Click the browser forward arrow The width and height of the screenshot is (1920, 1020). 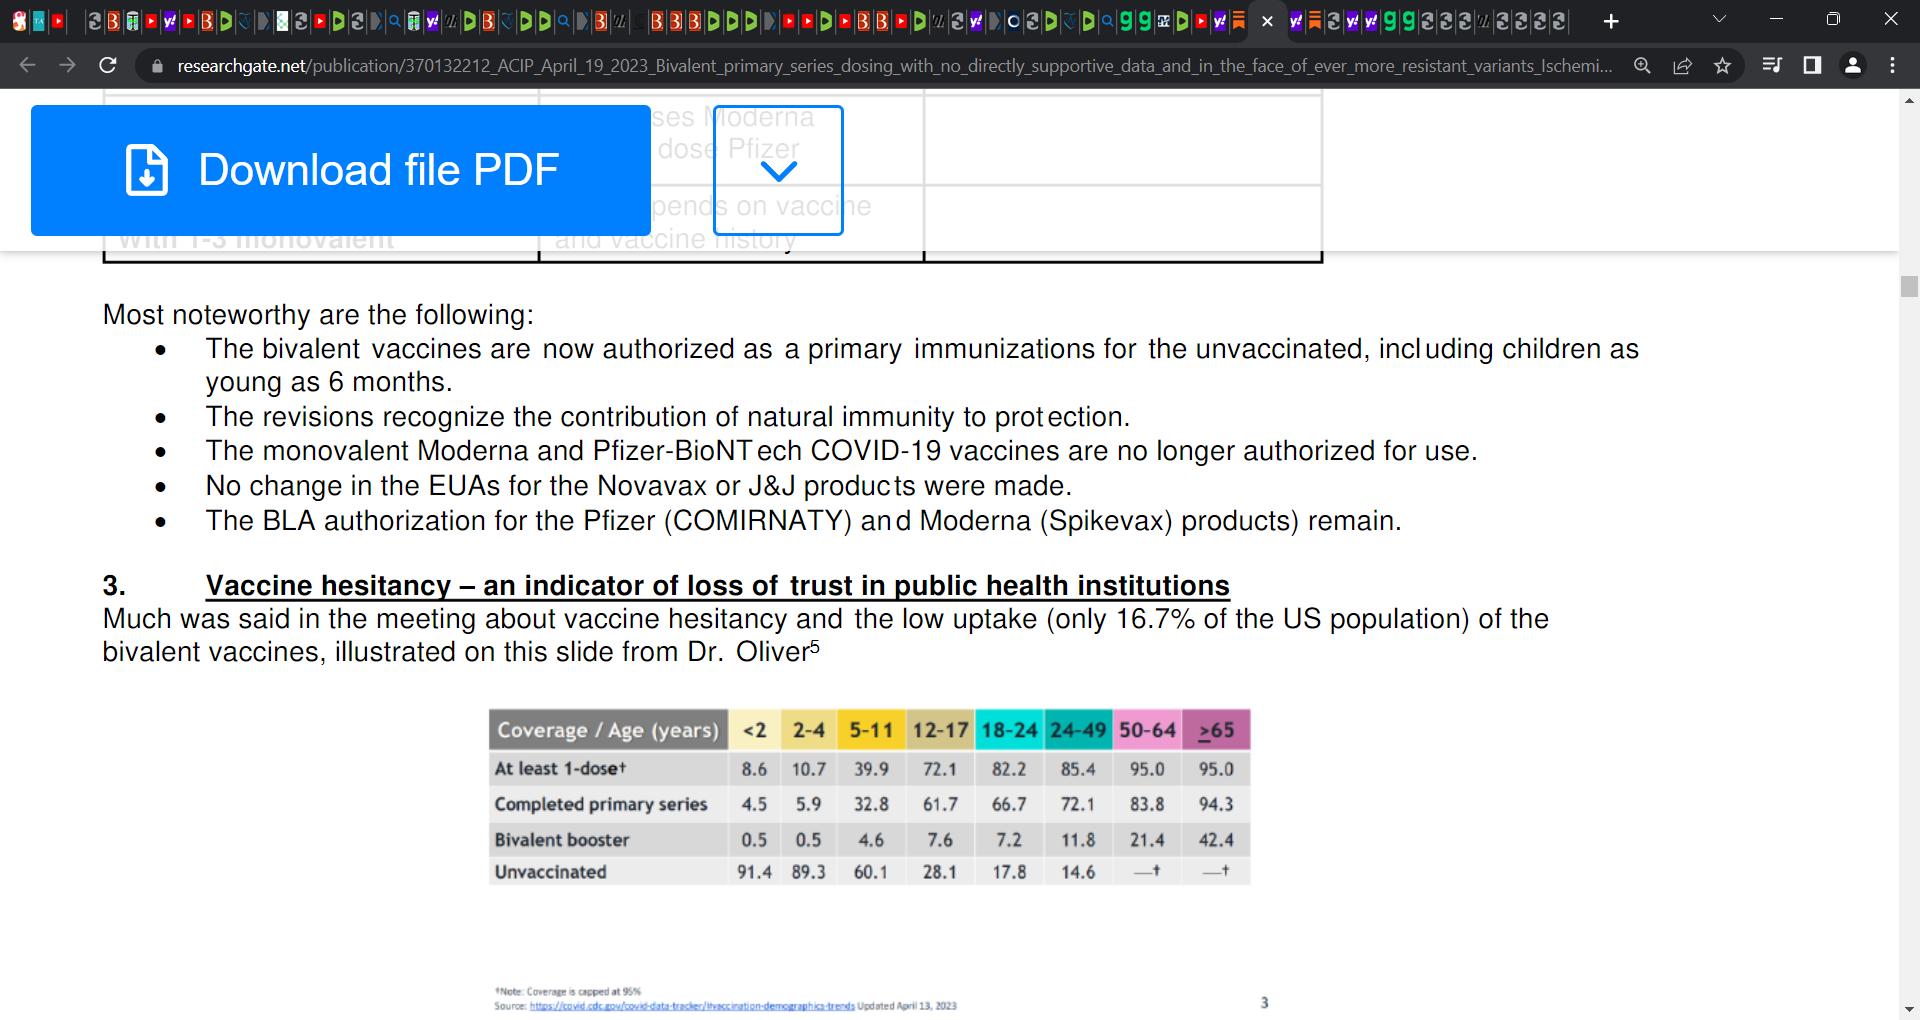[x=67, y=65]
